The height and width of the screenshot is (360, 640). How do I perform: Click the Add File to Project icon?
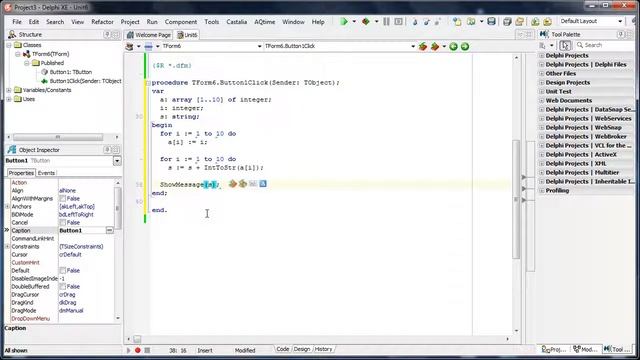pos(535,22)
